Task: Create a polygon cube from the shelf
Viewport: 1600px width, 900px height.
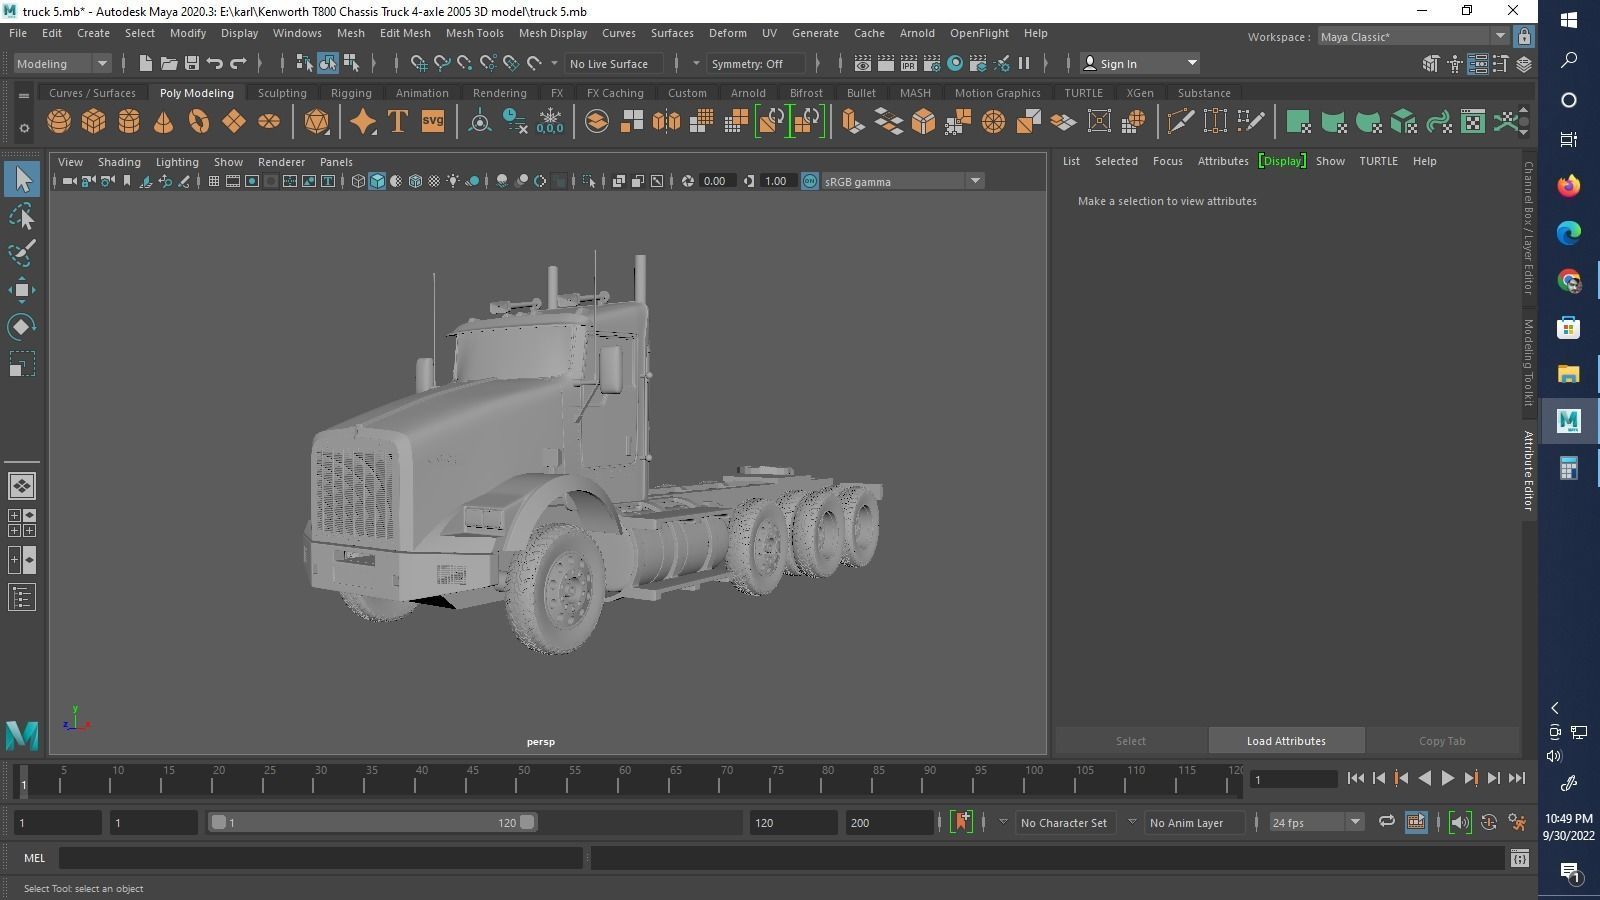Action: 94,122
